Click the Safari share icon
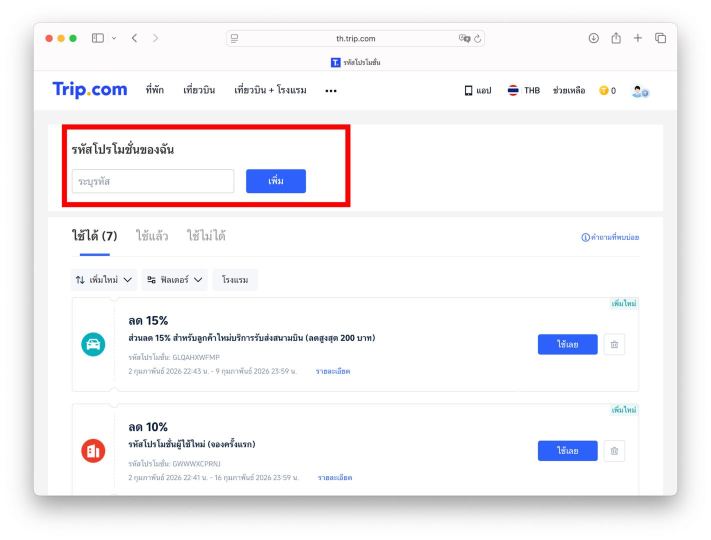Screen dimensions: 711x540 coord(616,38)
